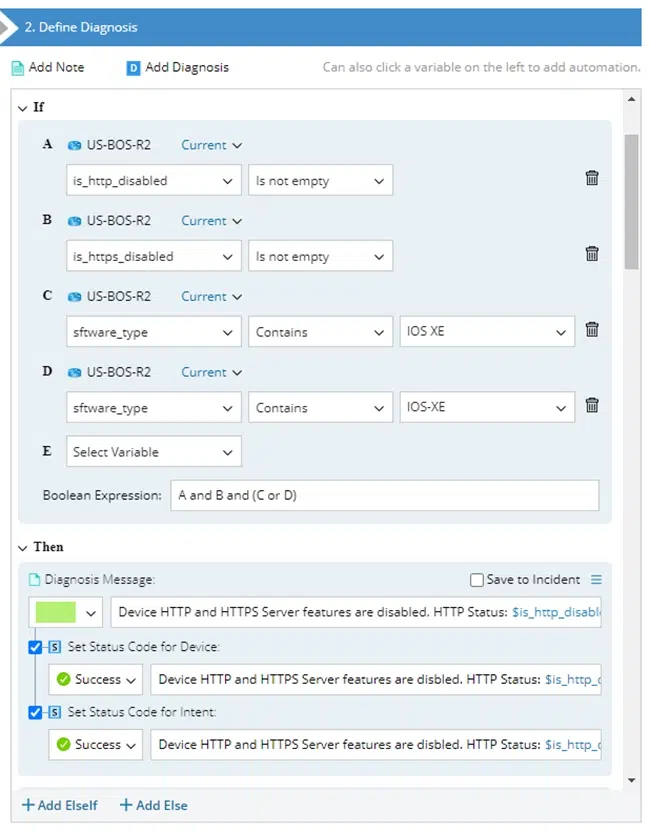The image size is (650, 831).
Task: Click the Add Note icon
Action: 19,67
